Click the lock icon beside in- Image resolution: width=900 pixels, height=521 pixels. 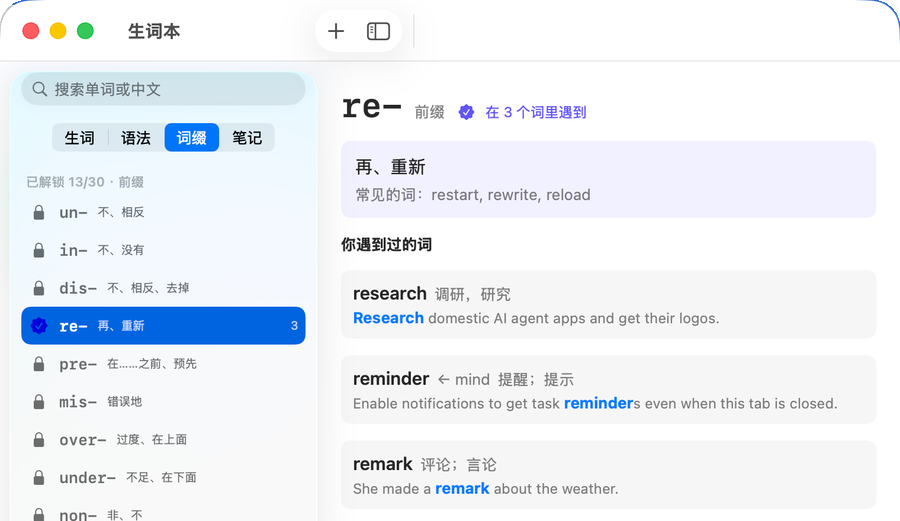tap(39, 250)
